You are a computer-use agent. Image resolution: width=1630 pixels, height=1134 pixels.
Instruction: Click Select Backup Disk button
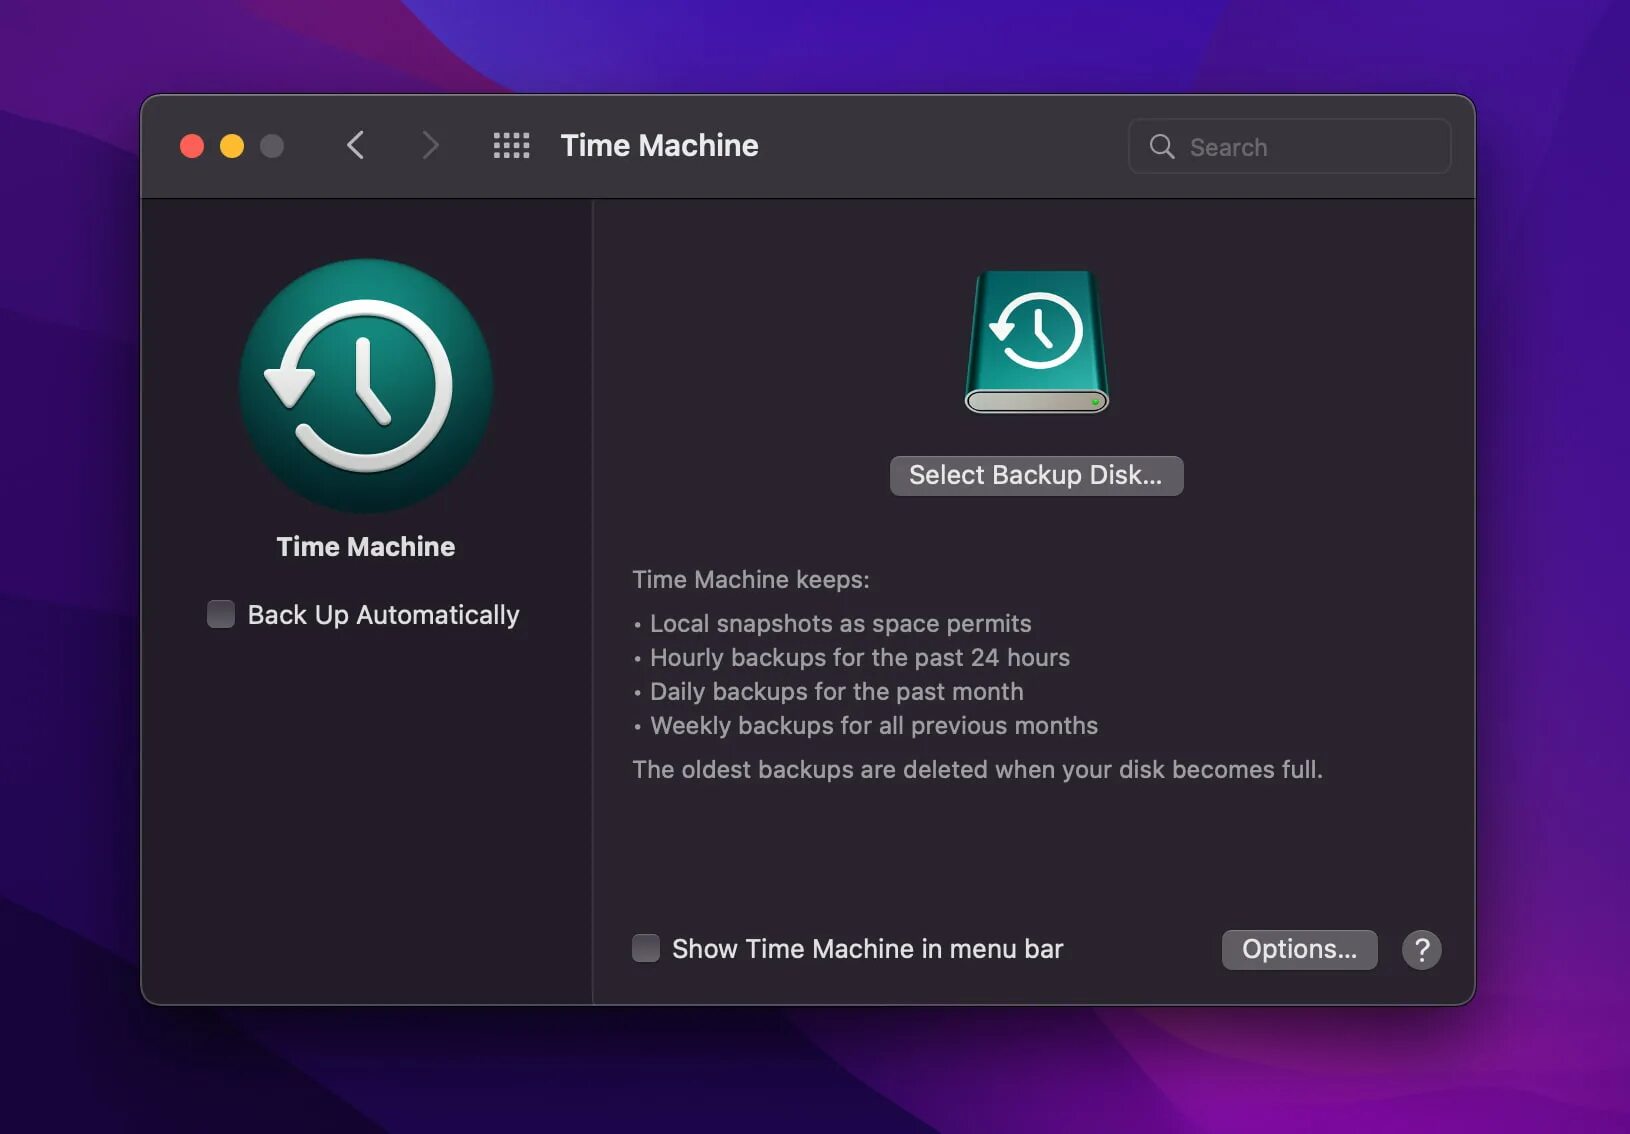1037,476
